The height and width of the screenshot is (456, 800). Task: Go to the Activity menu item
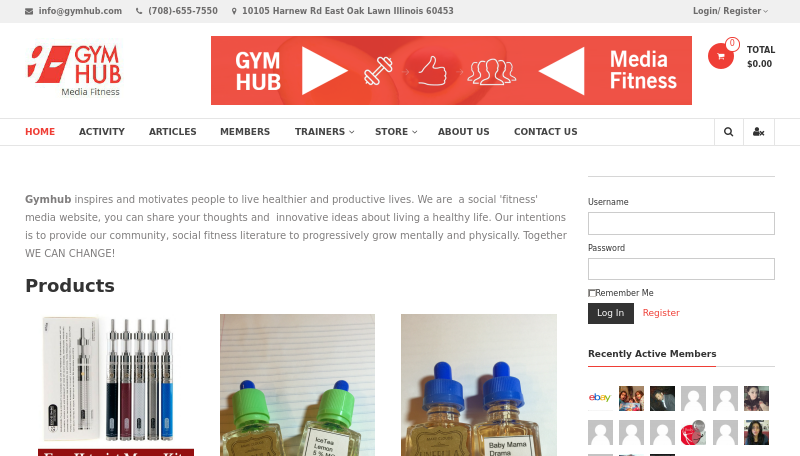pos(102,132)
